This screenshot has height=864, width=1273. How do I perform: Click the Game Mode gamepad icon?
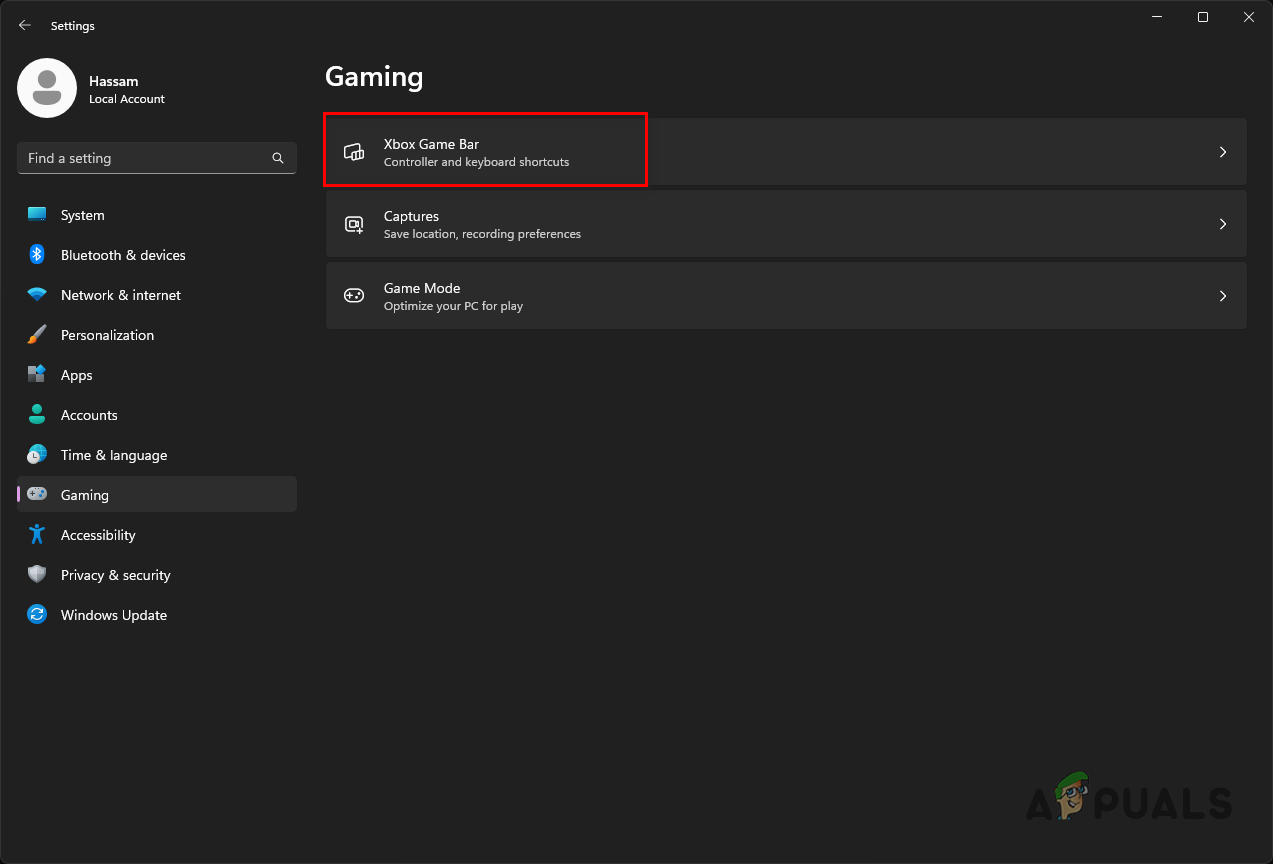click(354, 295)
